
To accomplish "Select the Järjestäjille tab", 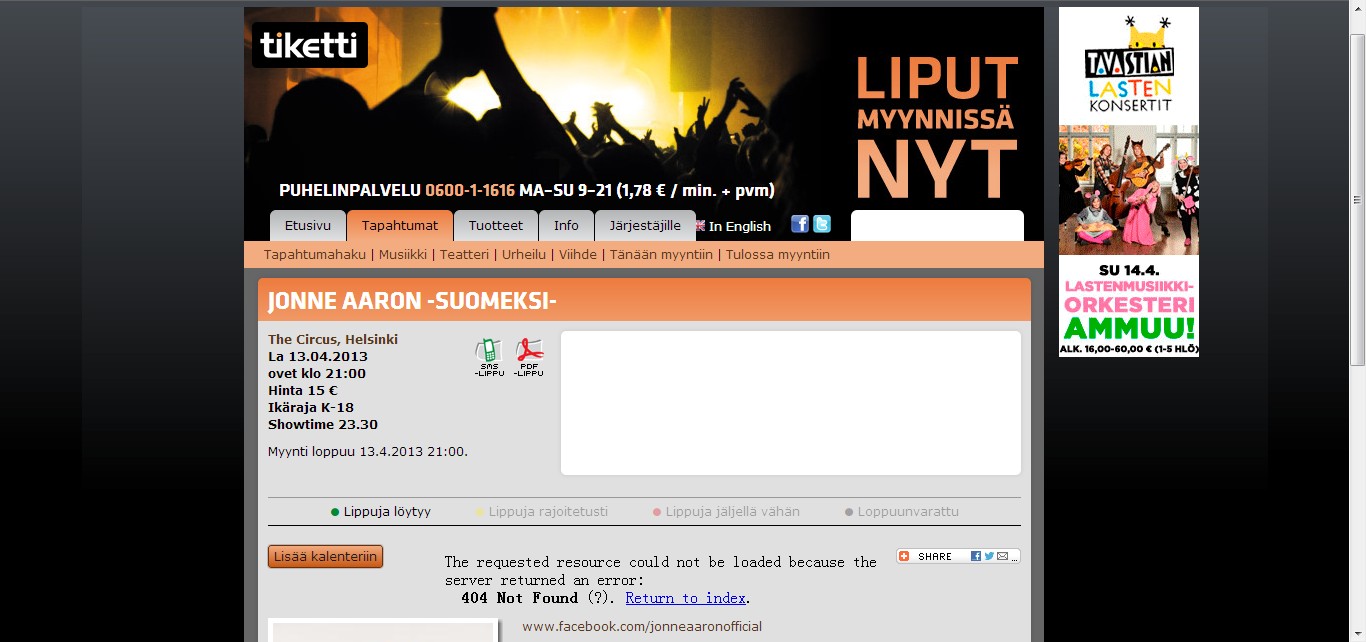I will [x=645, y=225].
